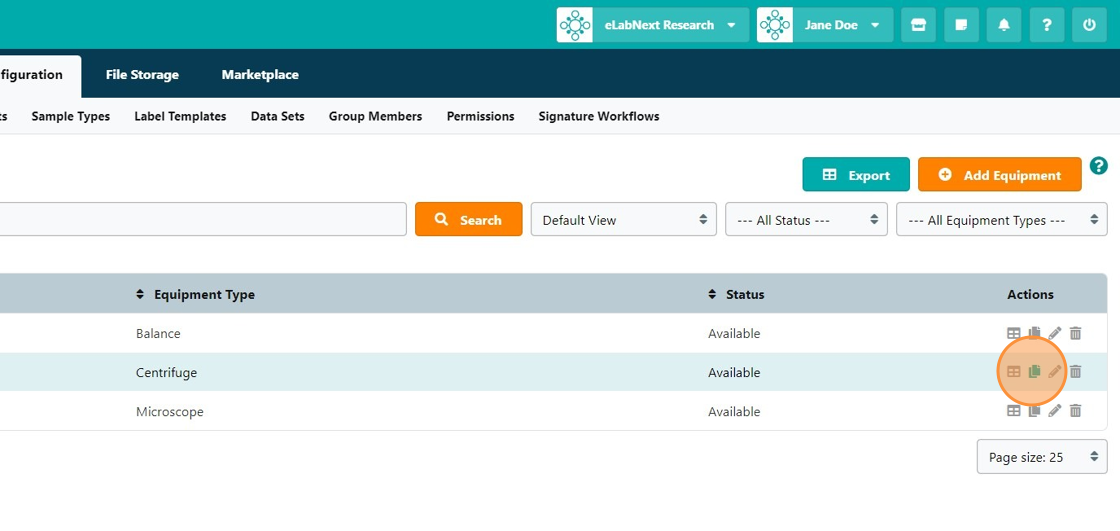1120x531 pixels.
Task: Edit the Microscope equipment with pencil icon
Action: coord(1054,411)
